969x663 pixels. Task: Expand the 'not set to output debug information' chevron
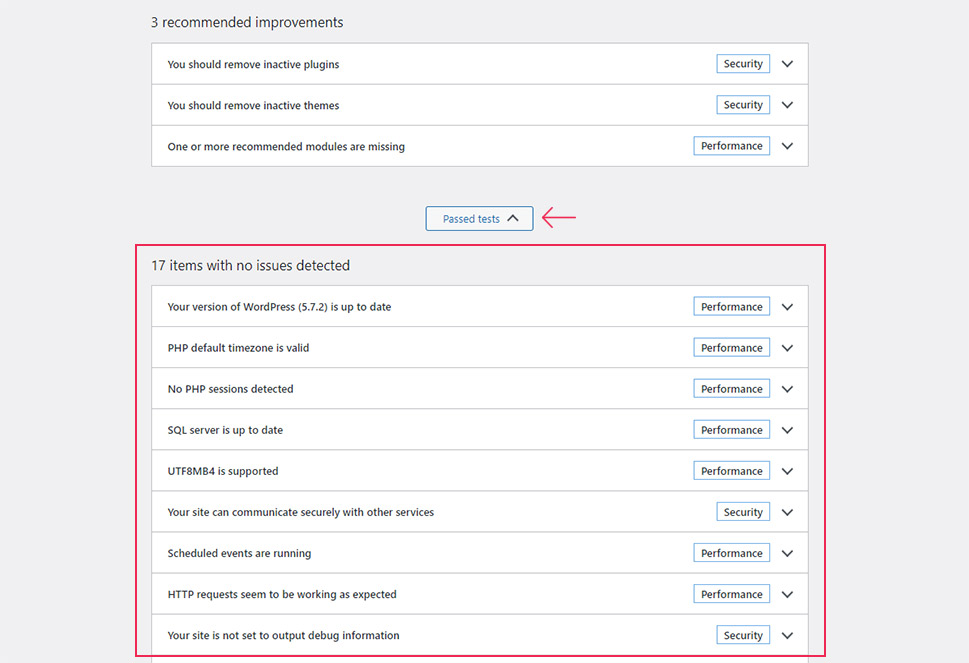click(787, 636)
